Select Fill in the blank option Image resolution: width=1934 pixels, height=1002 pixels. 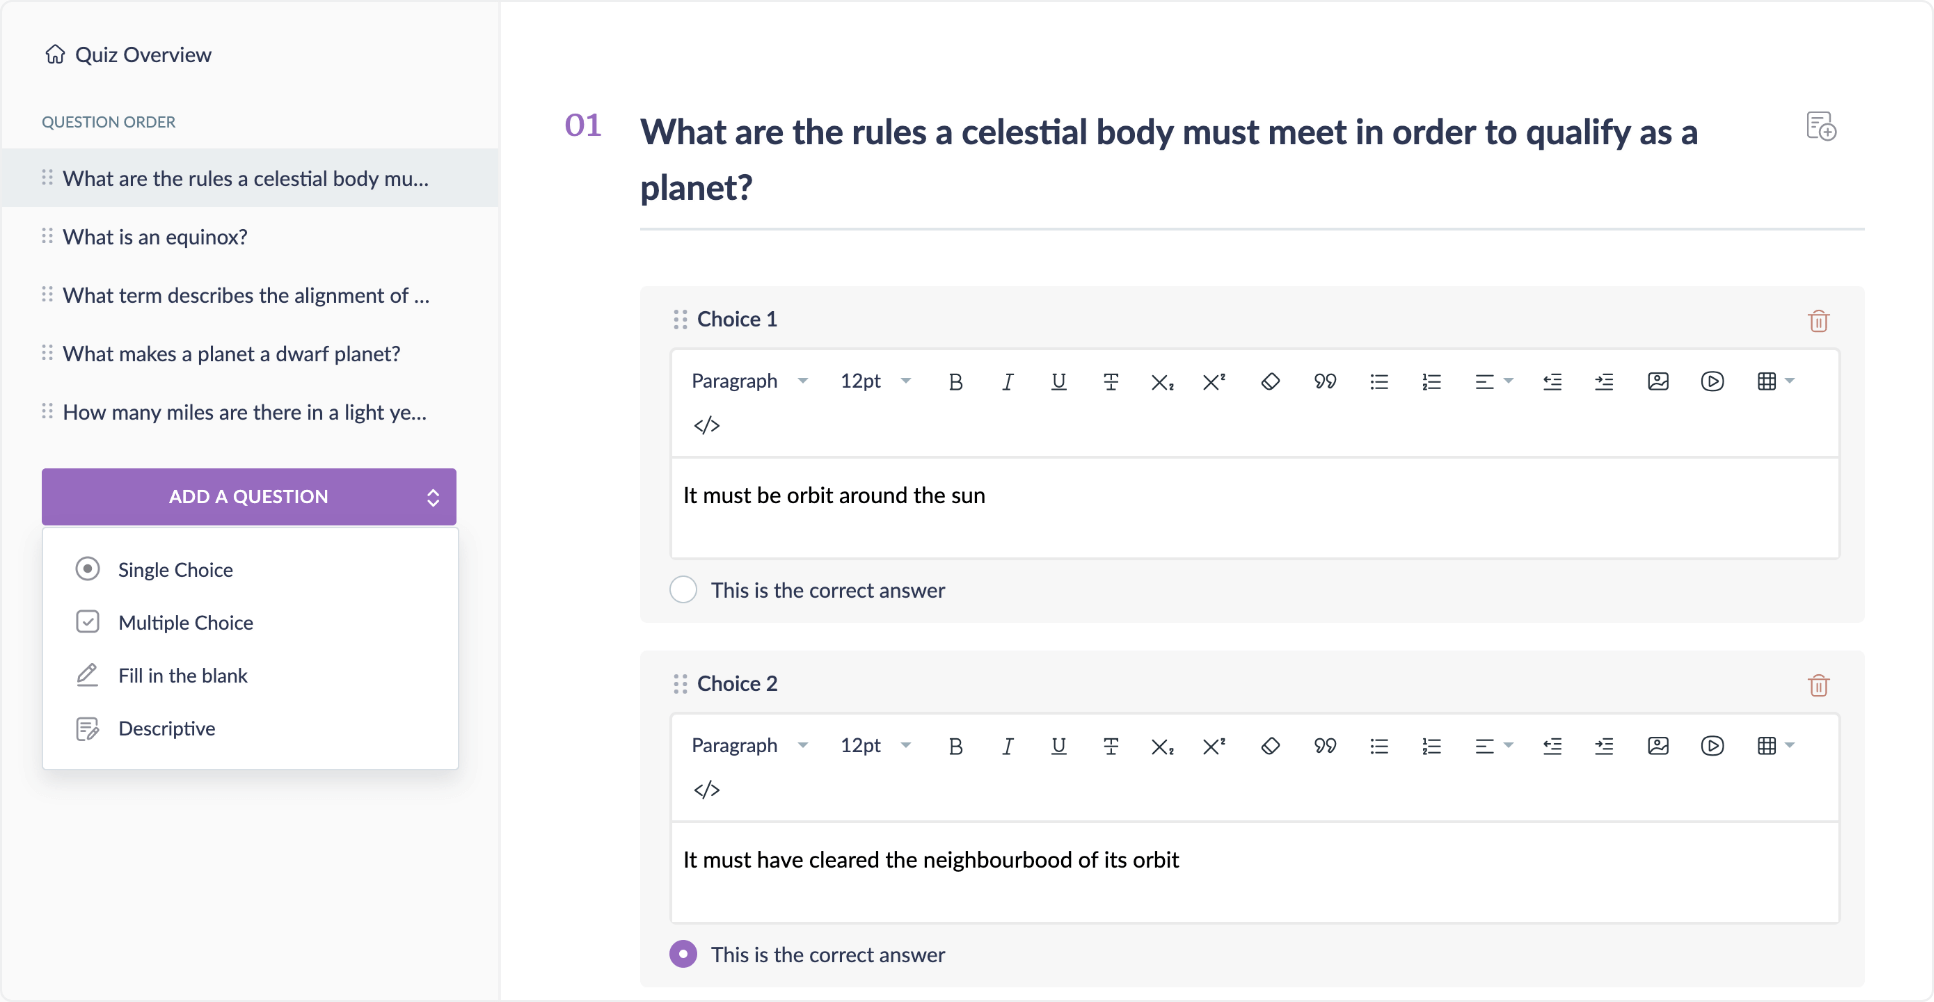pyautogui.click(x=182, y=676)
